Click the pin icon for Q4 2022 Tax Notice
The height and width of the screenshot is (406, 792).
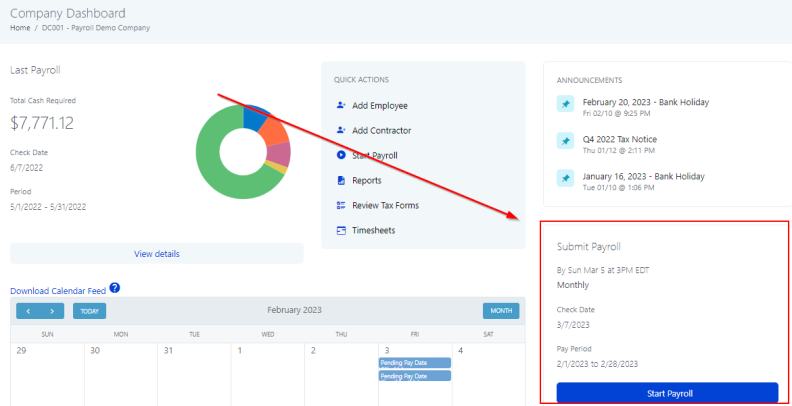click(565, 141)
